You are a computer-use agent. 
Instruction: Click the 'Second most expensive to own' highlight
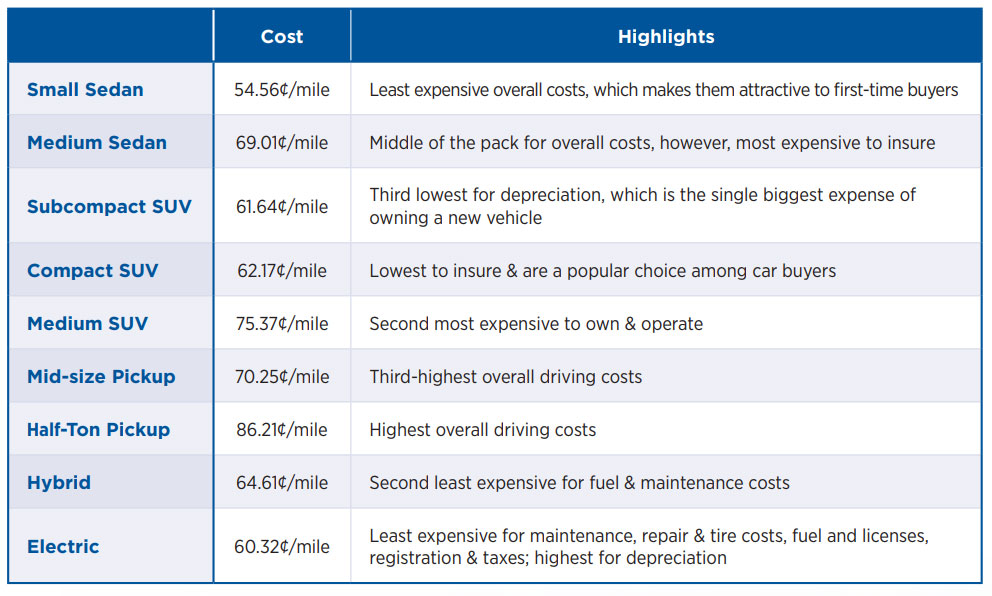pyautogui.click(x=536, y=324)
